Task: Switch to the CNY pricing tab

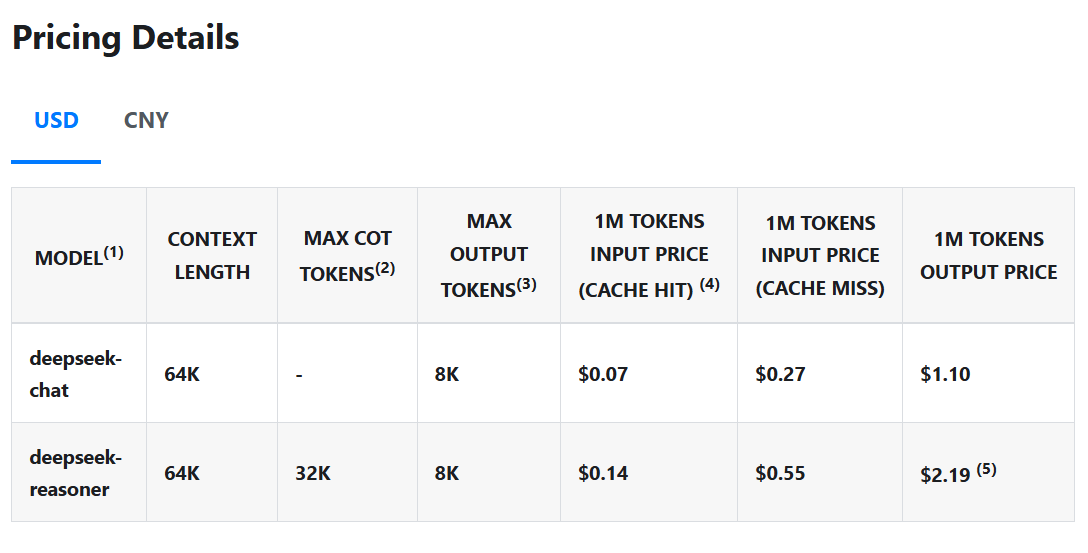Action: click(146, 121)
